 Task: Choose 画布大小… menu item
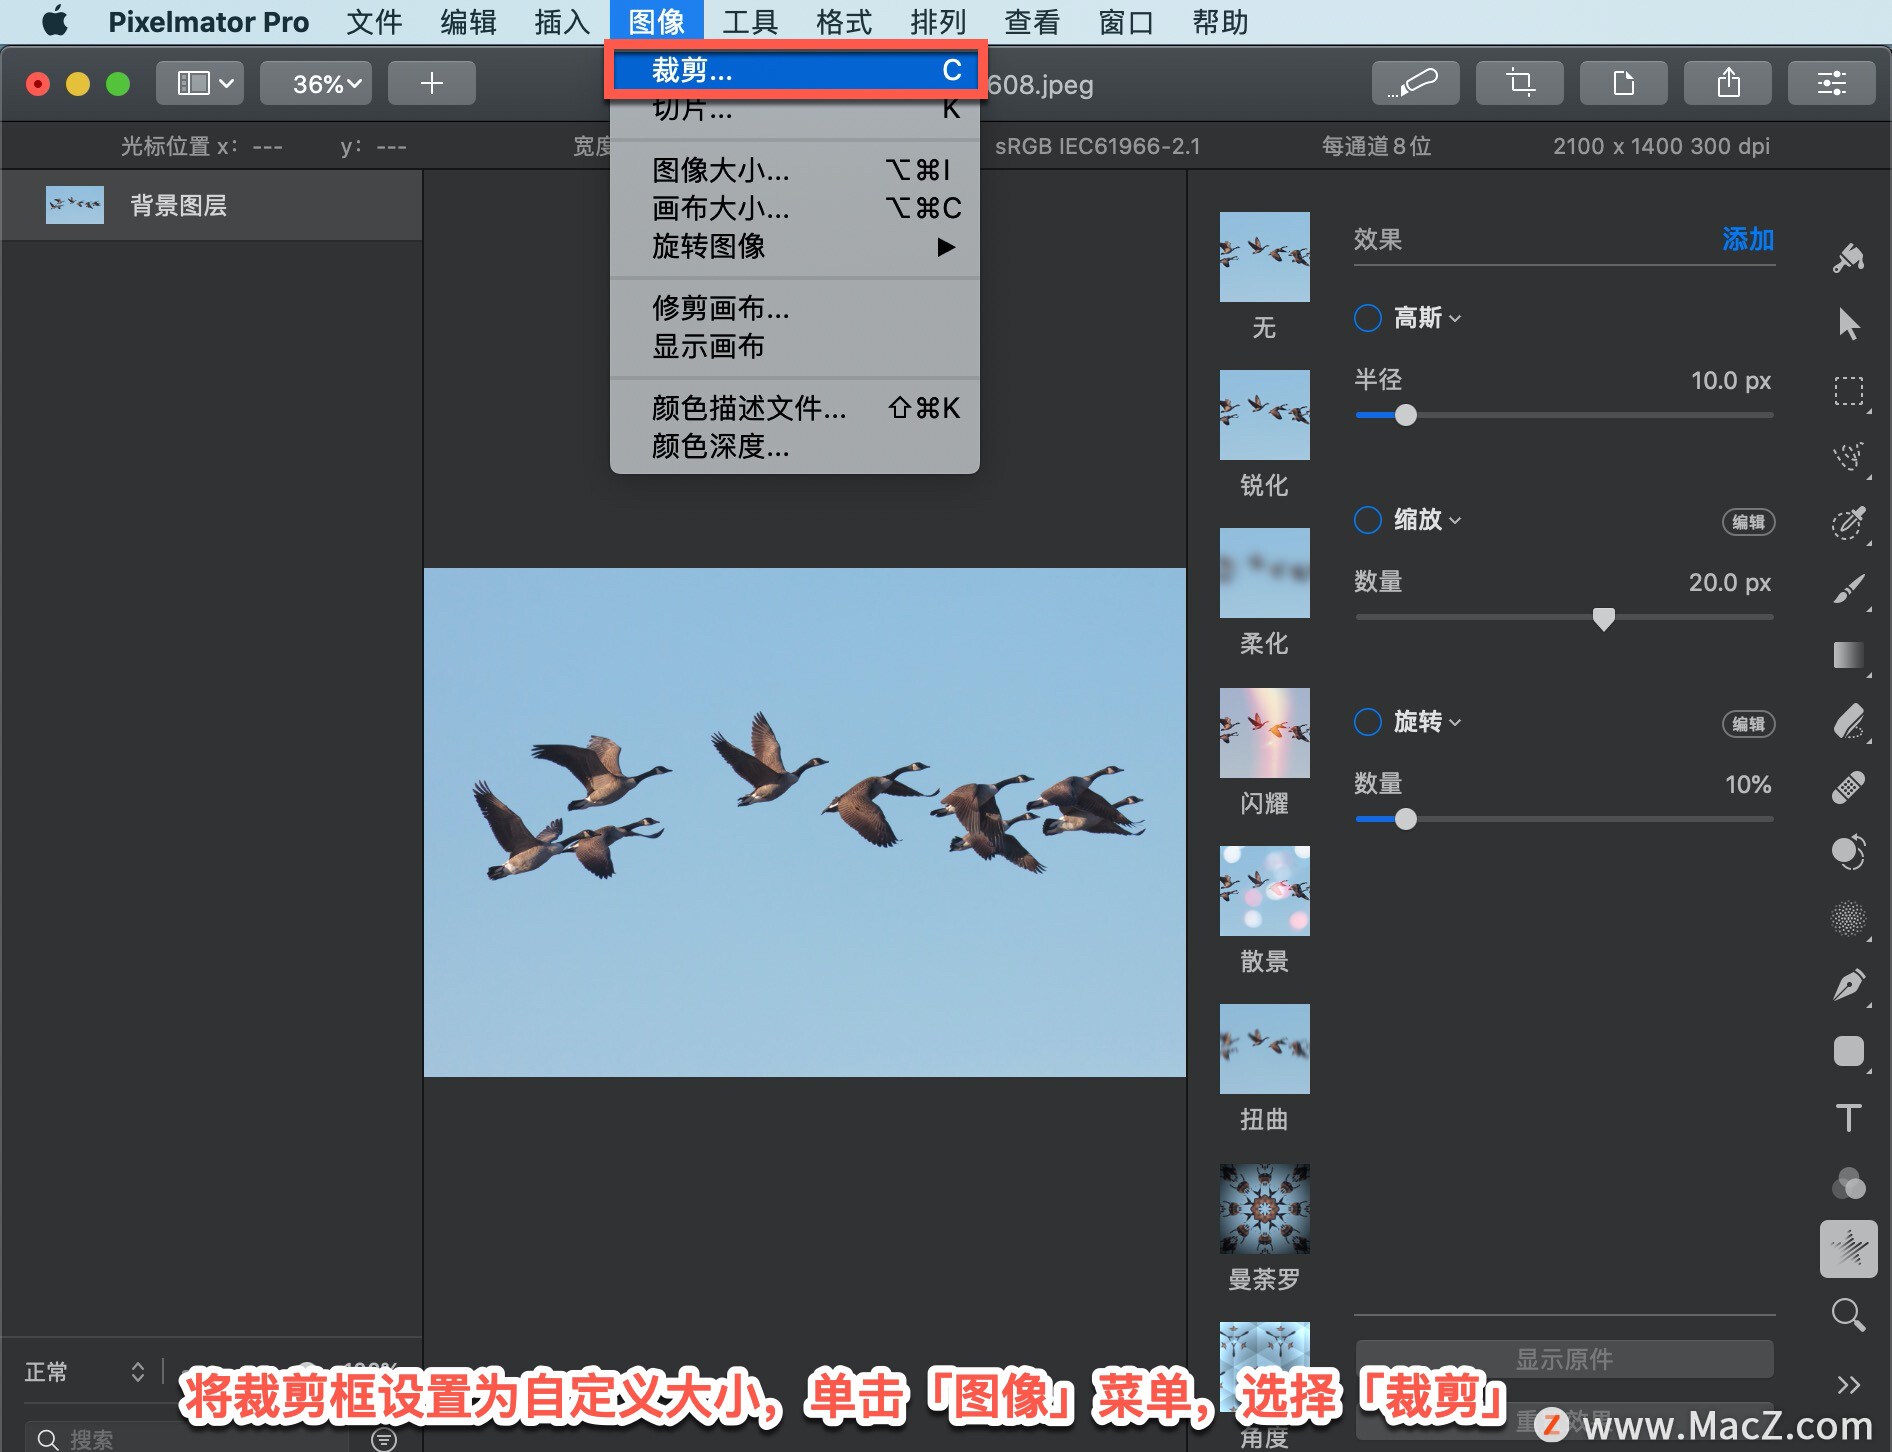794,208
